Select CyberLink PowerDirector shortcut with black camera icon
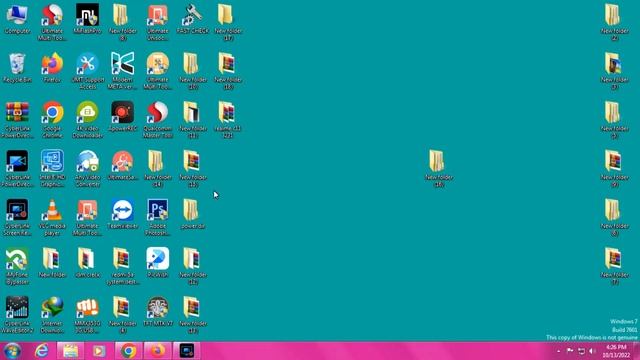 pos(17,169)
